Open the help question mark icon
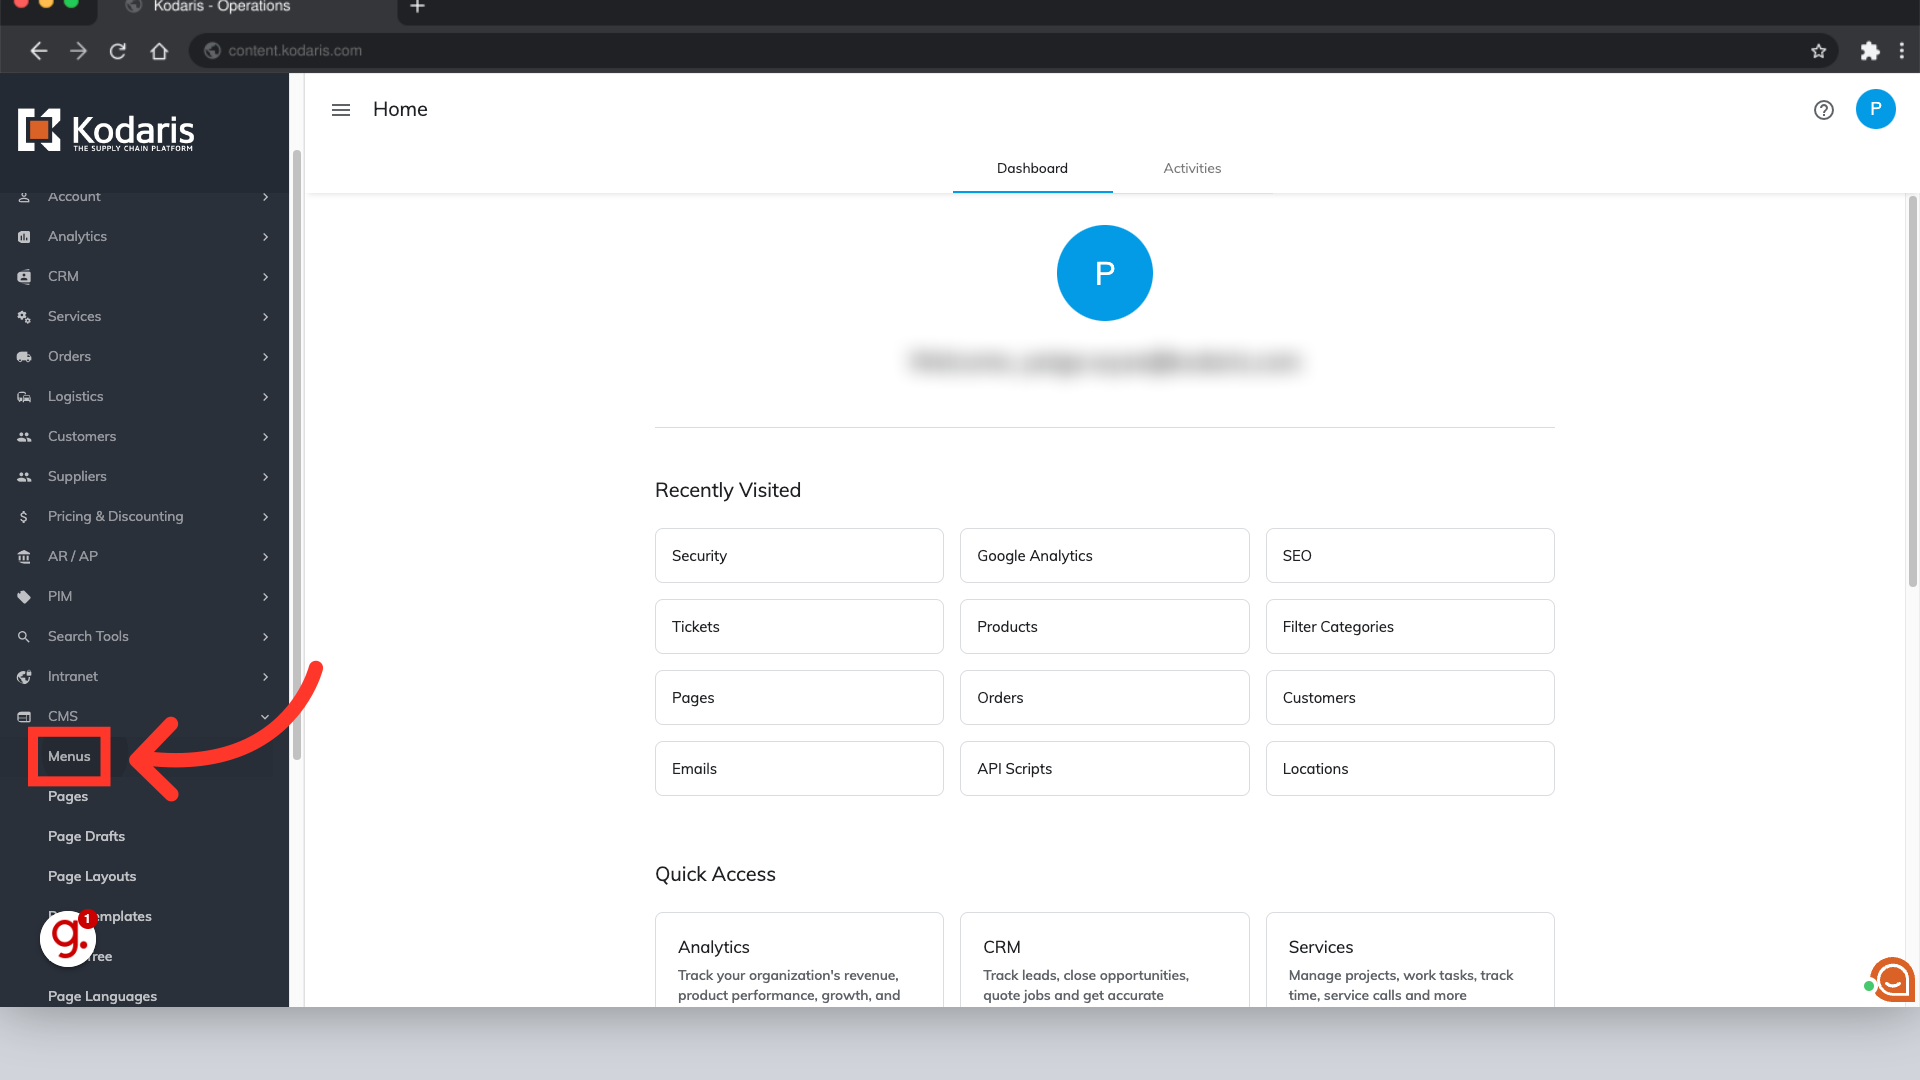Screen dimensions: 1920x1080 1823,110
